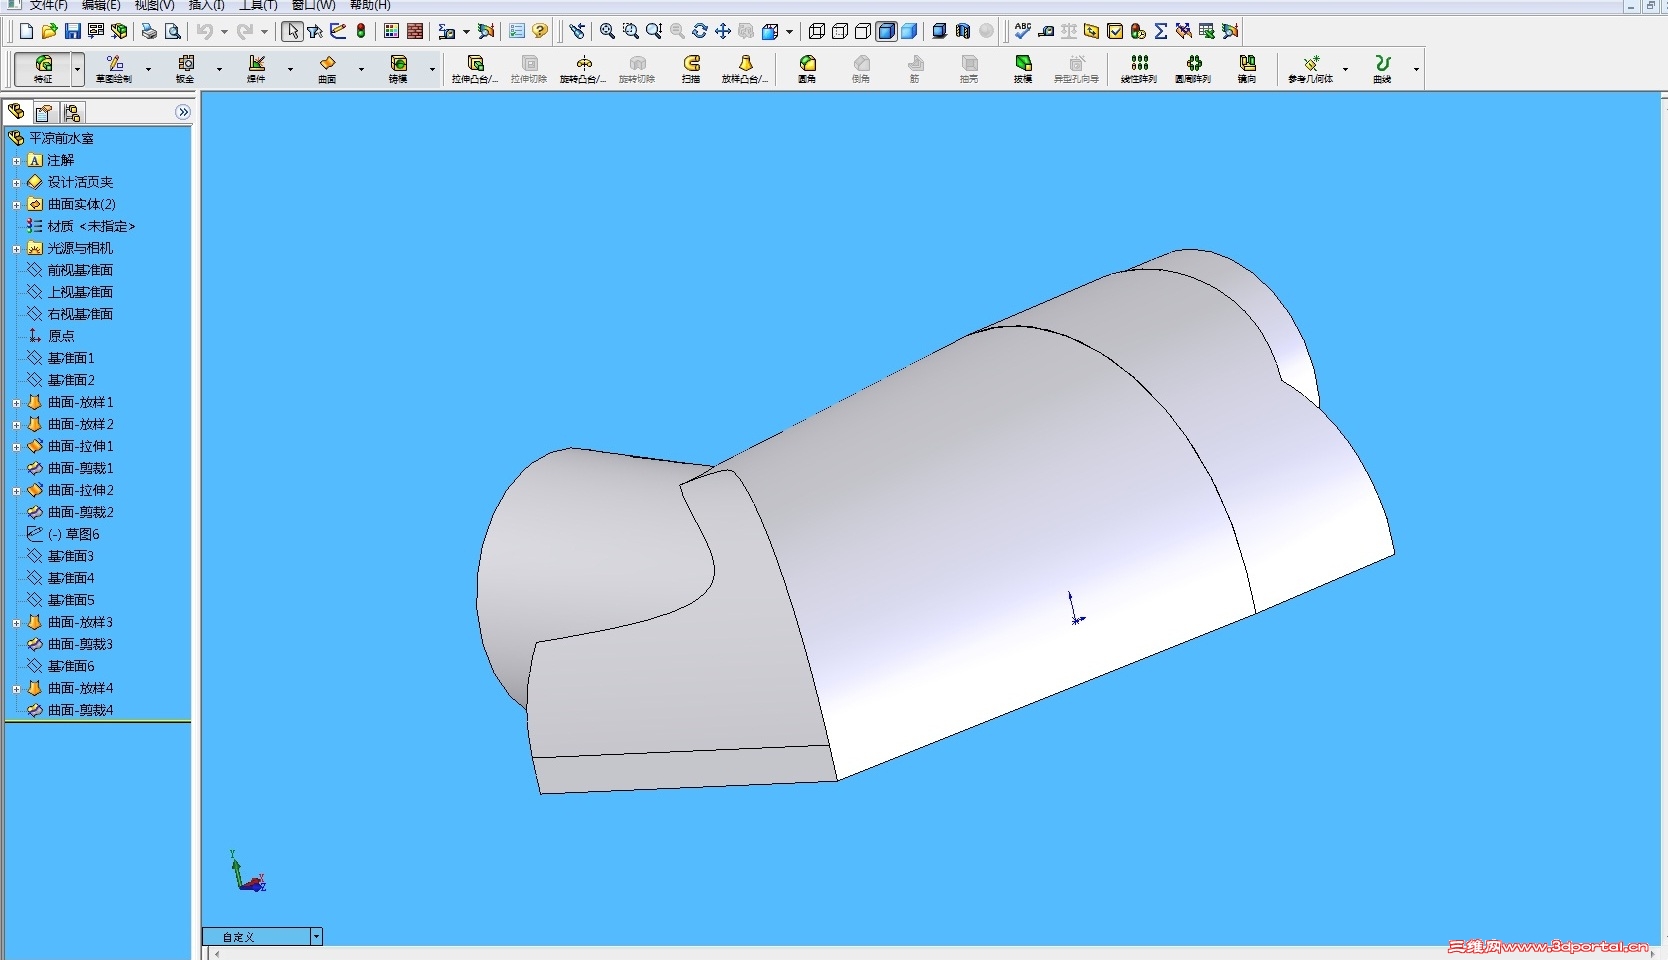
Task: Select the Zoom to Area icon
Action: tap(631, 32)
